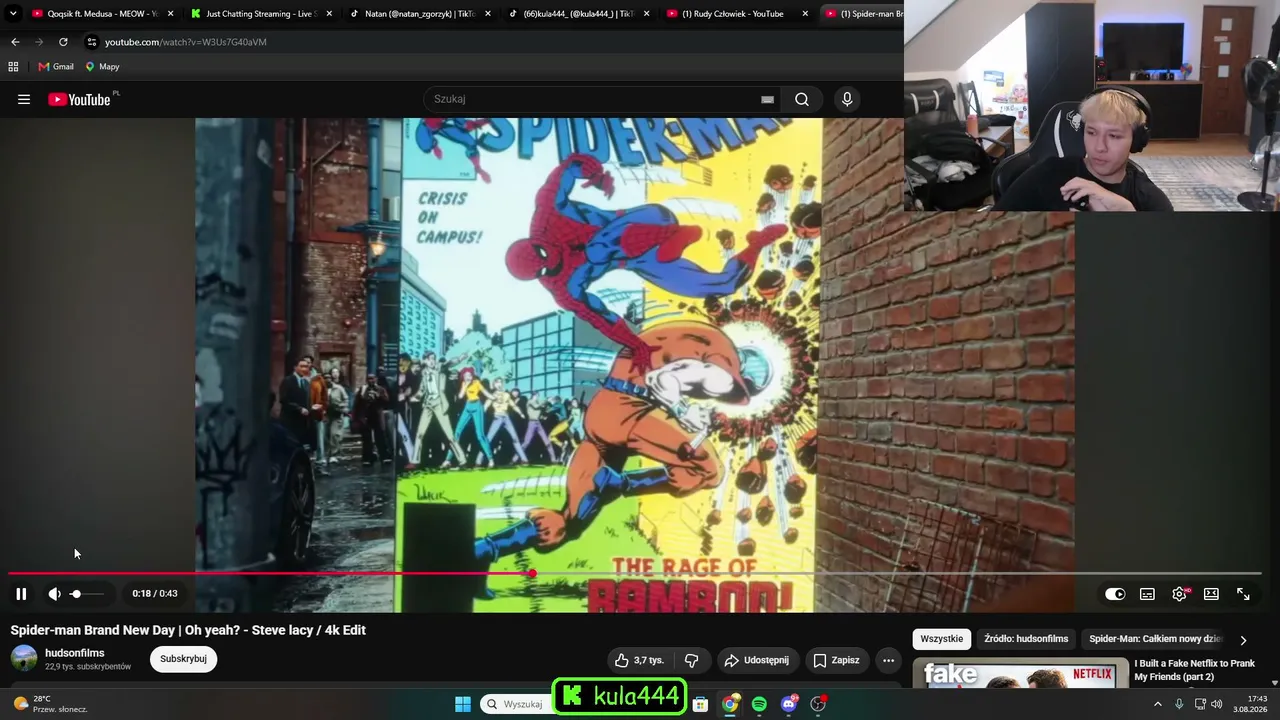1280x720 pixels.
Task: Start voice search with the microphone
Action: [x=847, y=99]
